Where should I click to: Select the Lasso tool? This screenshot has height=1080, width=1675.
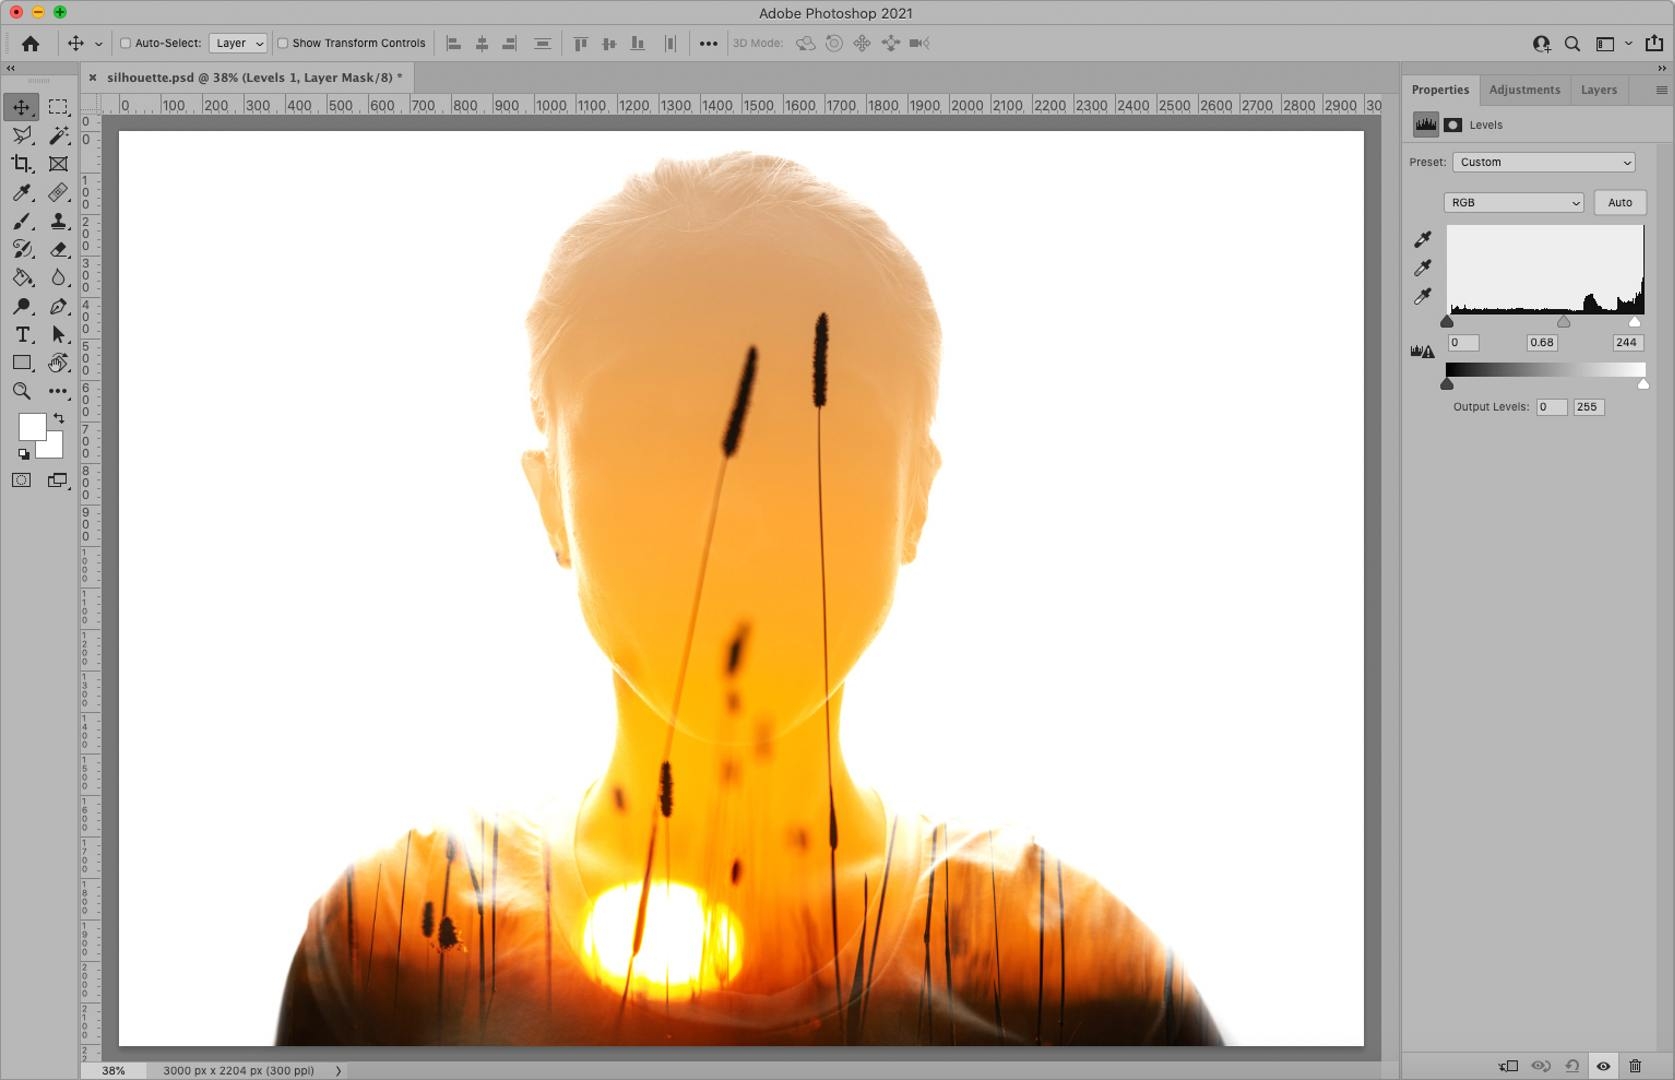[x=21, y=134]
